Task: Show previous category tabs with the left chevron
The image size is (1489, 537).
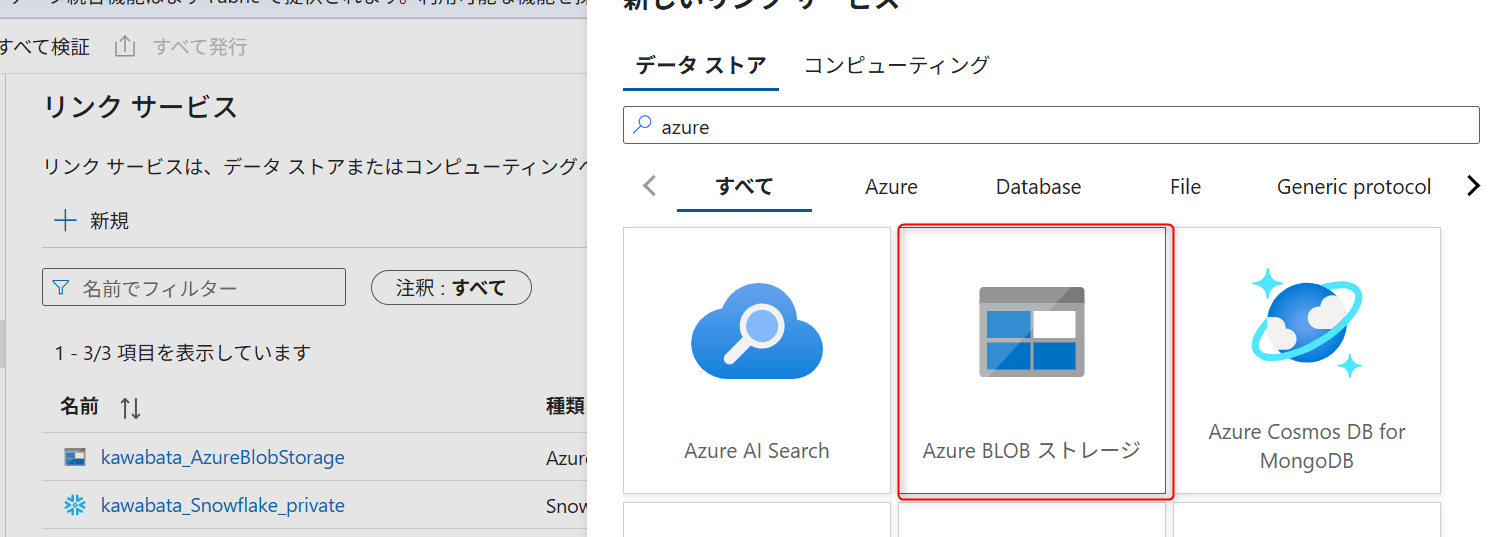Action: click(650, 186)
